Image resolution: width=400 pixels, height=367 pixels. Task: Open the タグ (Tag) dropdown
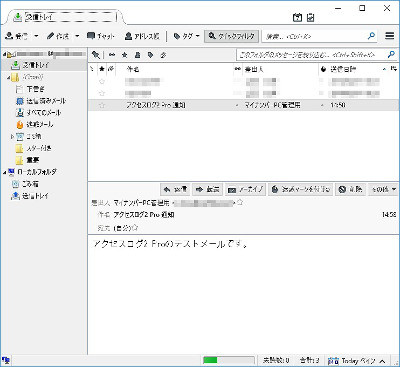[186, 36]
